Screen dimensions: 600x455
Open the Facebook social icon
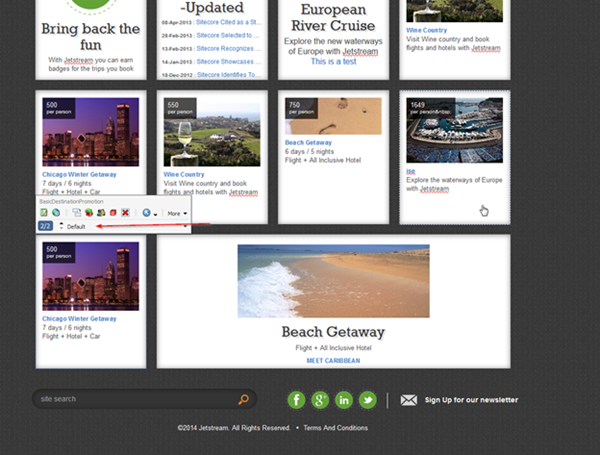pyautogui.click(x=297, y=400)
